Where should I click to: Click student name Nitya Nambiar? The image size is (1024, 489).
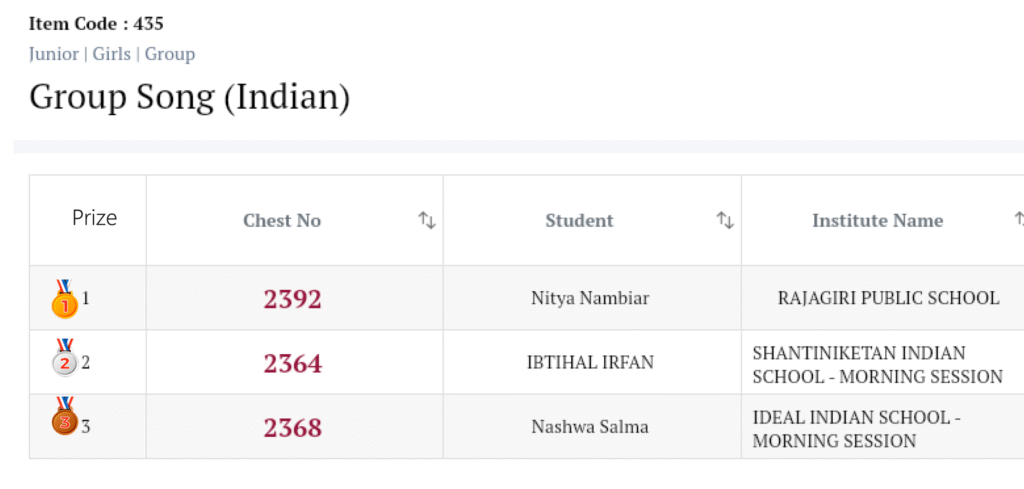click(590, 298)
